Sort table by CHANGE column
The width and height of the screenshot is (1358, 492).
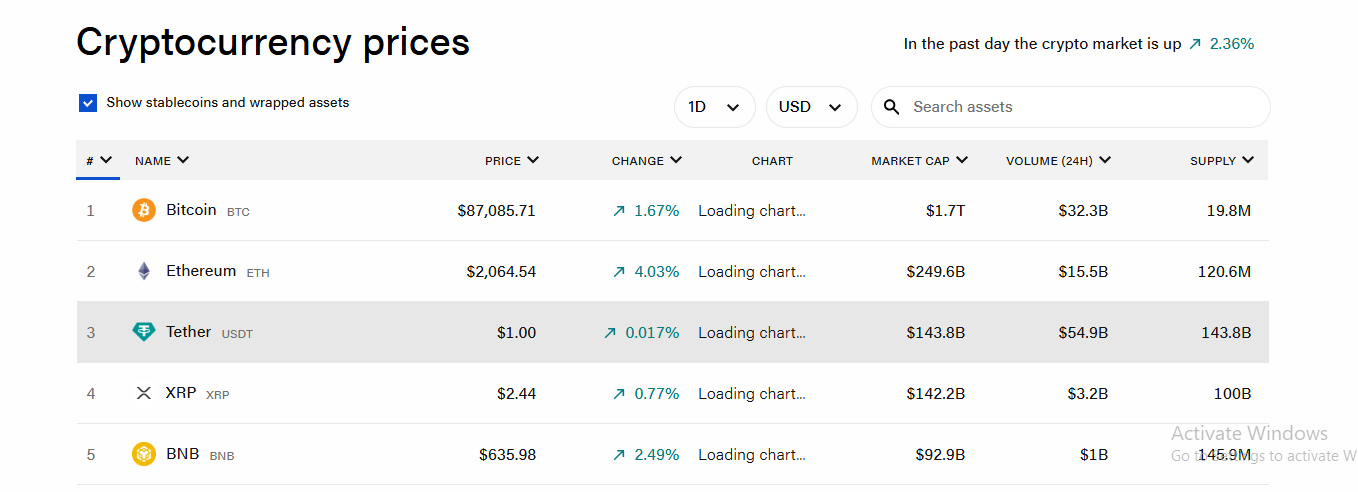(x=647, y=160)
